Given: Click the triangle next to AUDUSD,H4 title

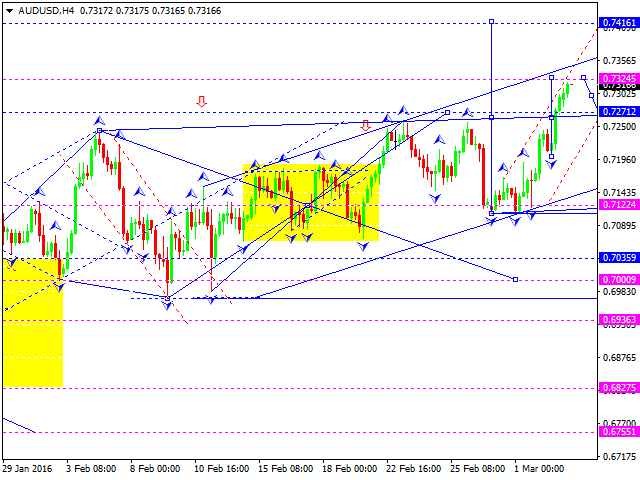Looking at the screenshot, I should tap(9, 11).
